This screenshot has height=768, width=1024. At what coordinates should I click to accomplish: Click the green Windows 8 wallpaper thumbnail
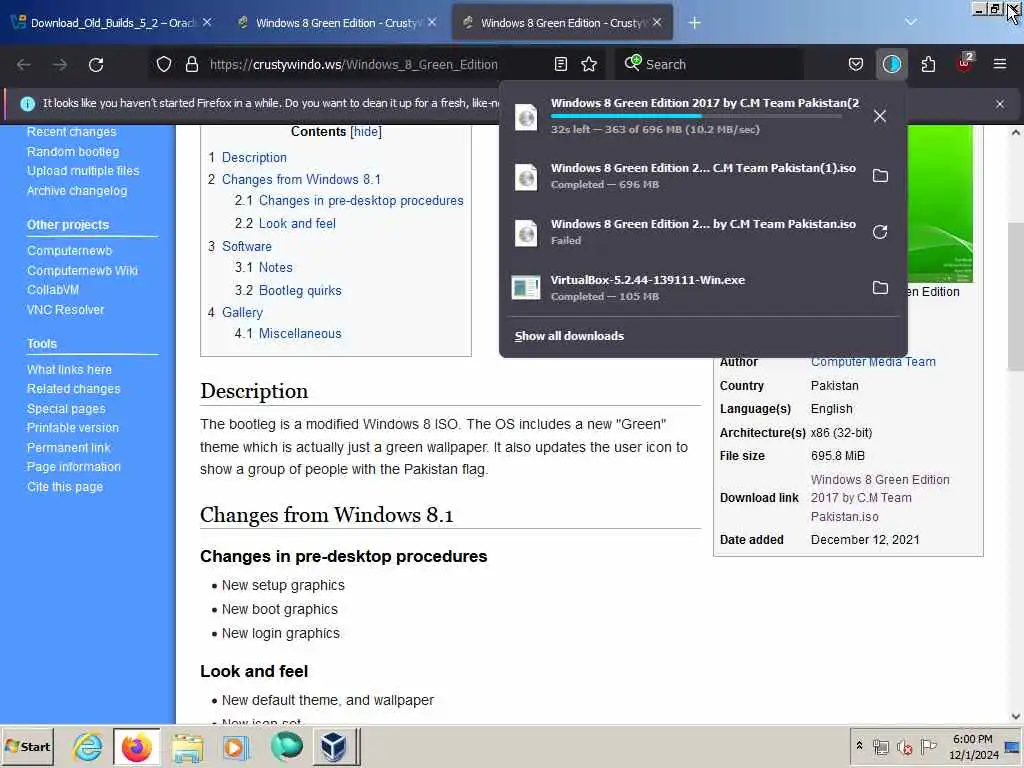(940, 204)
